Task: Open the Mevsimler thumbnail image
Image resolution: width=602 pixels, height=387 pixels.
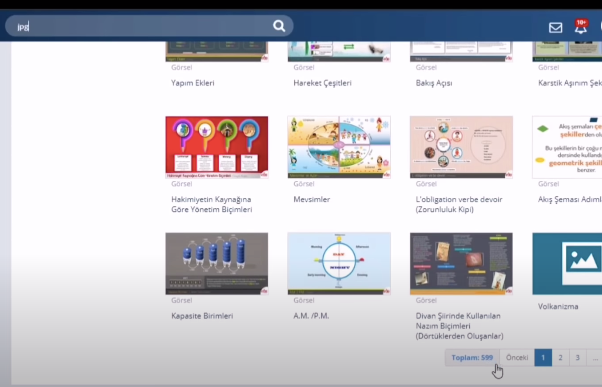Action: [x=339, y=147]
